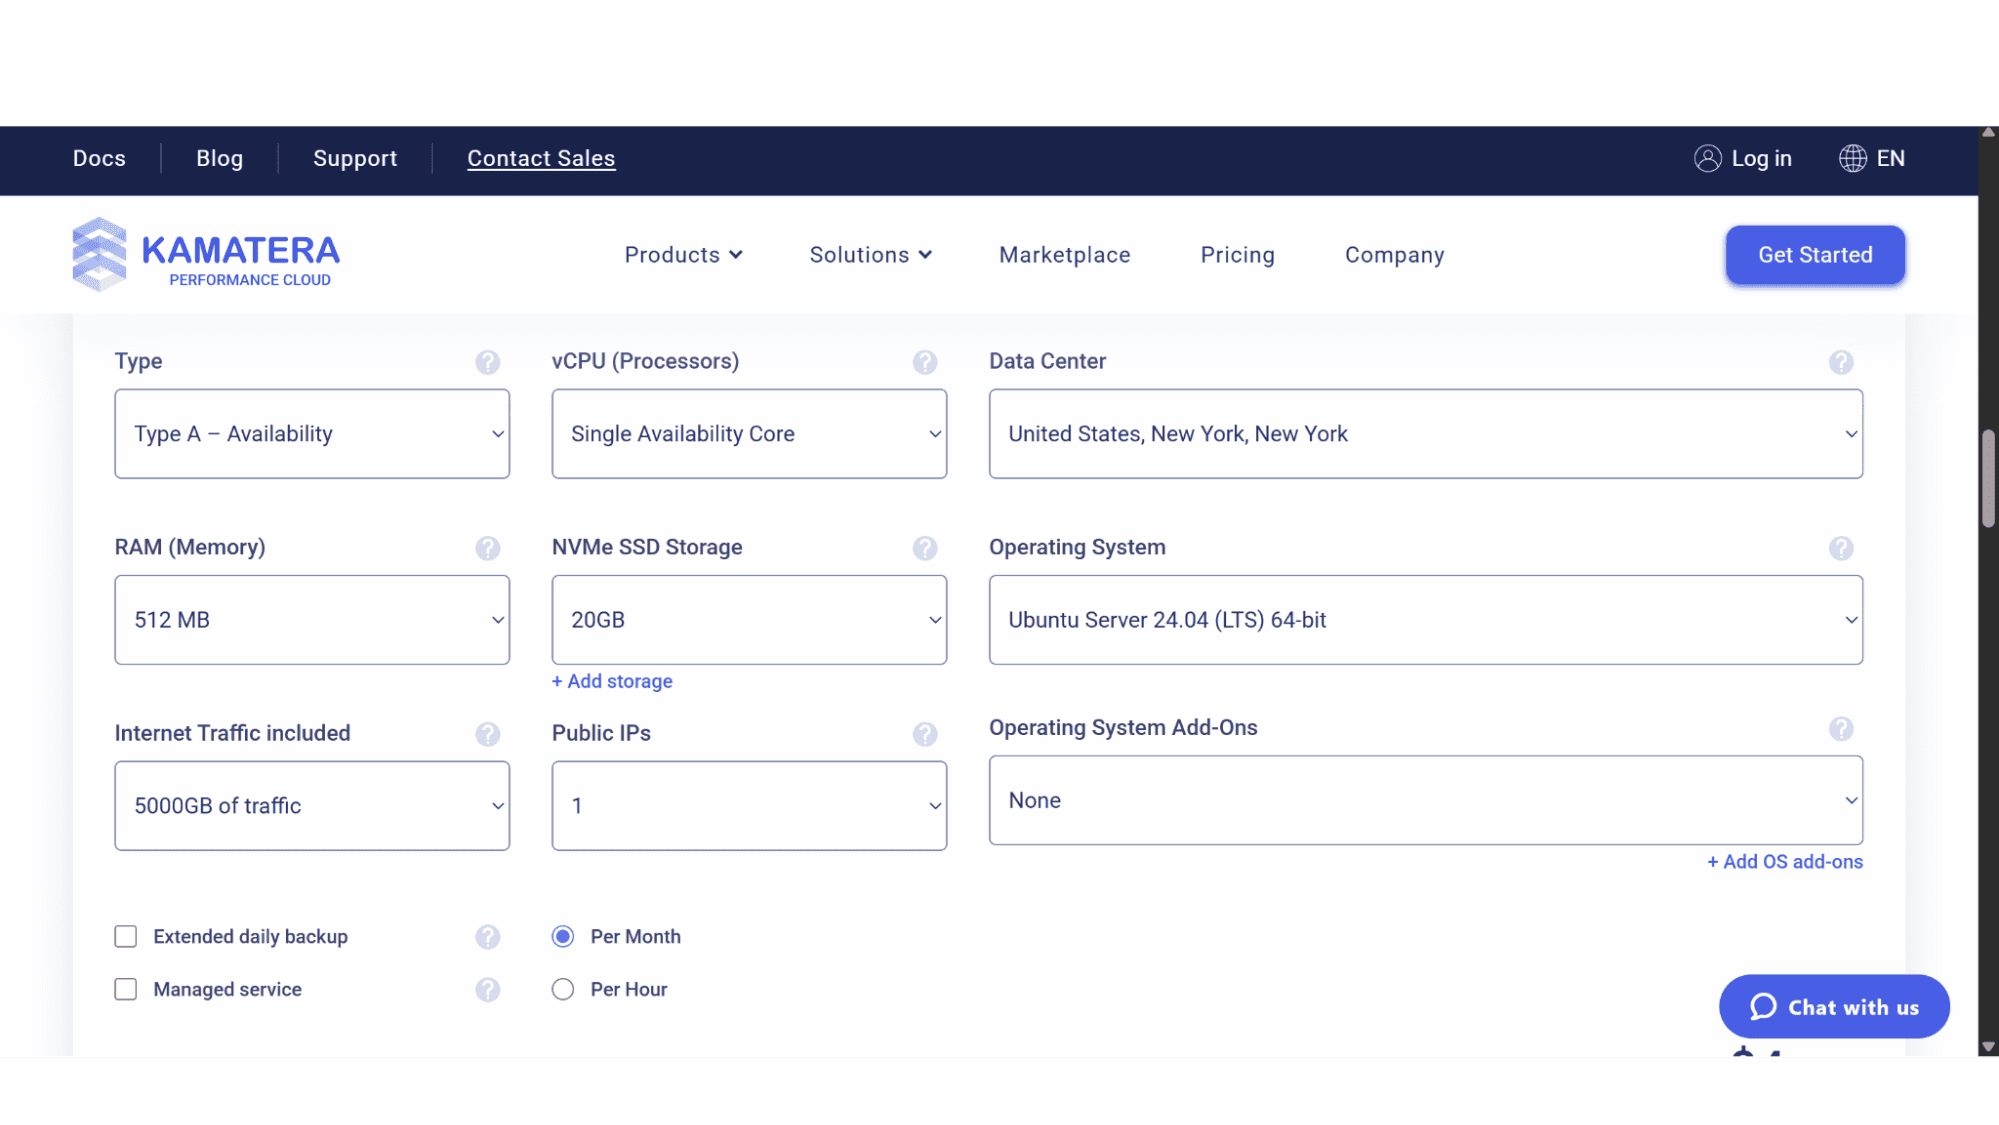Enable Managed service checkbox

(x=125, y=989)
